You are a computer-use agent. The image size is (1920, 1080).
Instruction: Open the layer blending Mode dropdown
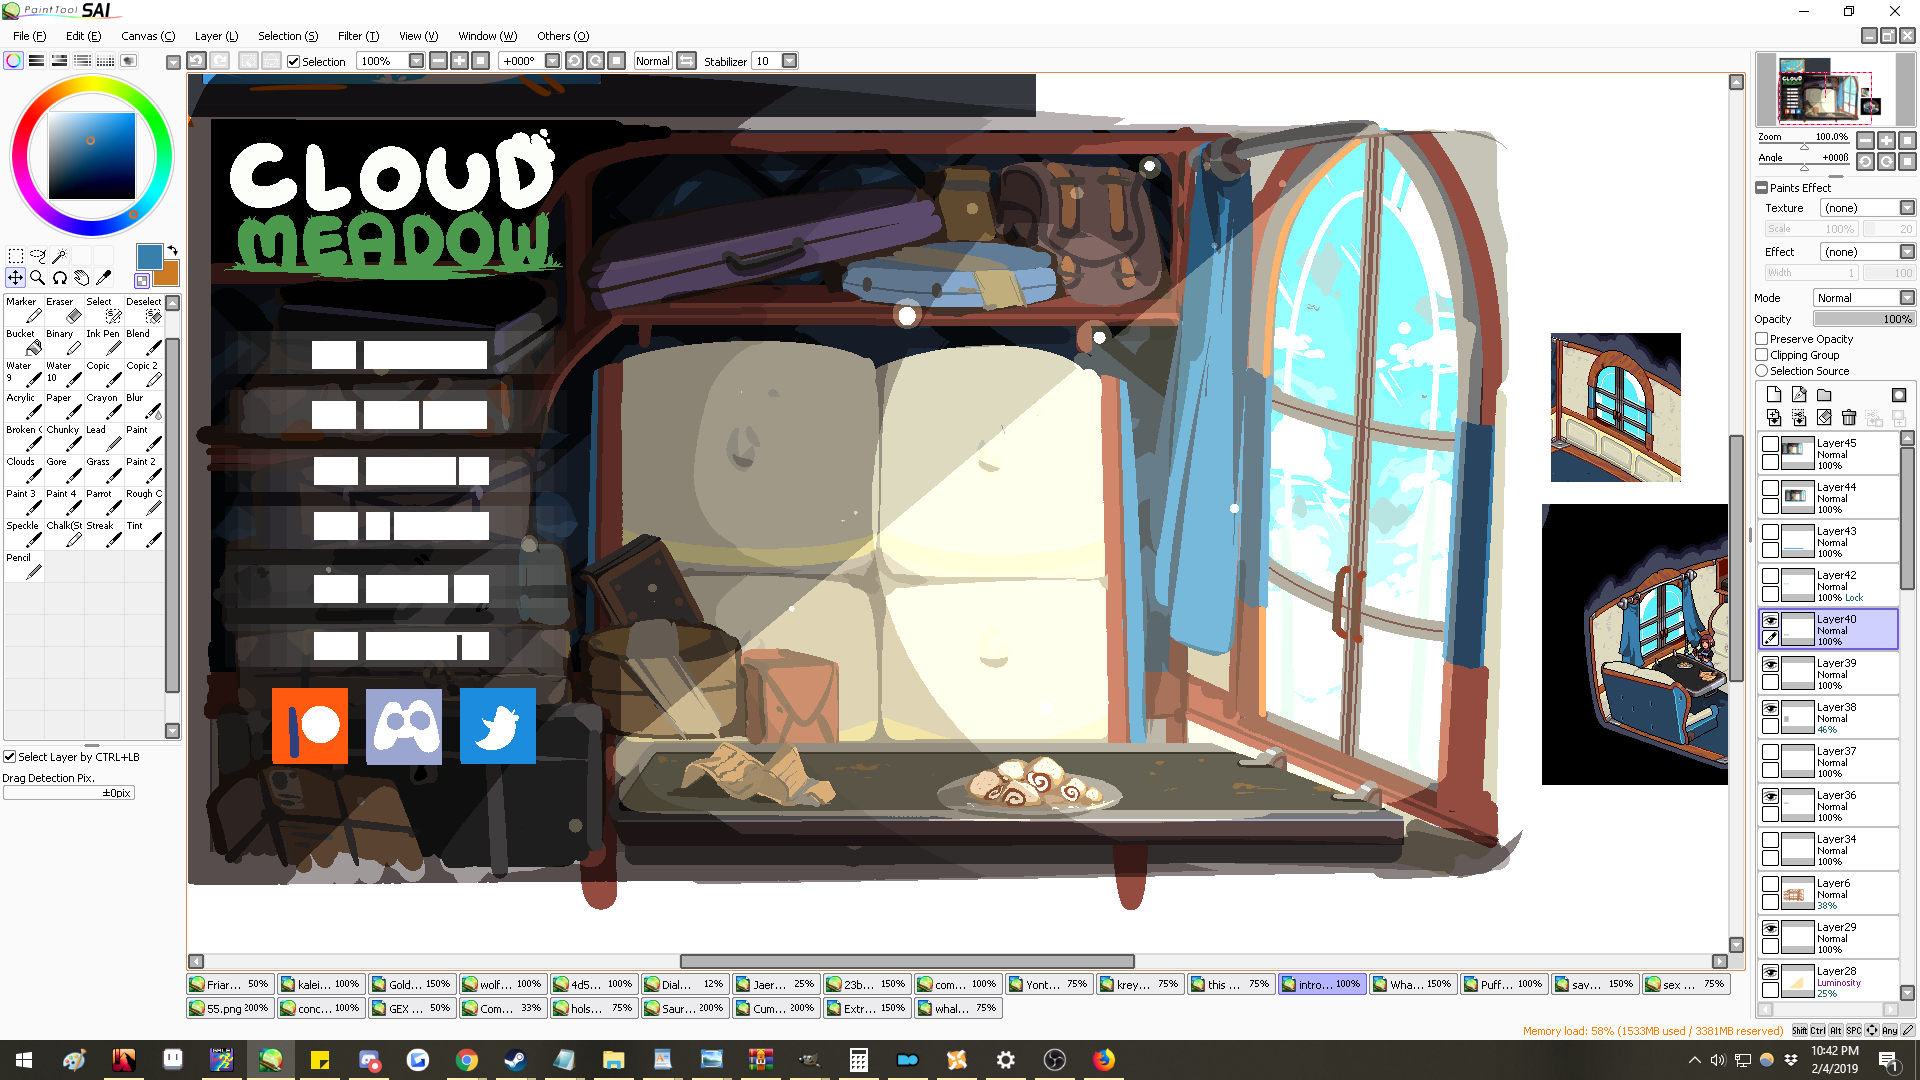click(x=1906, y=298)
